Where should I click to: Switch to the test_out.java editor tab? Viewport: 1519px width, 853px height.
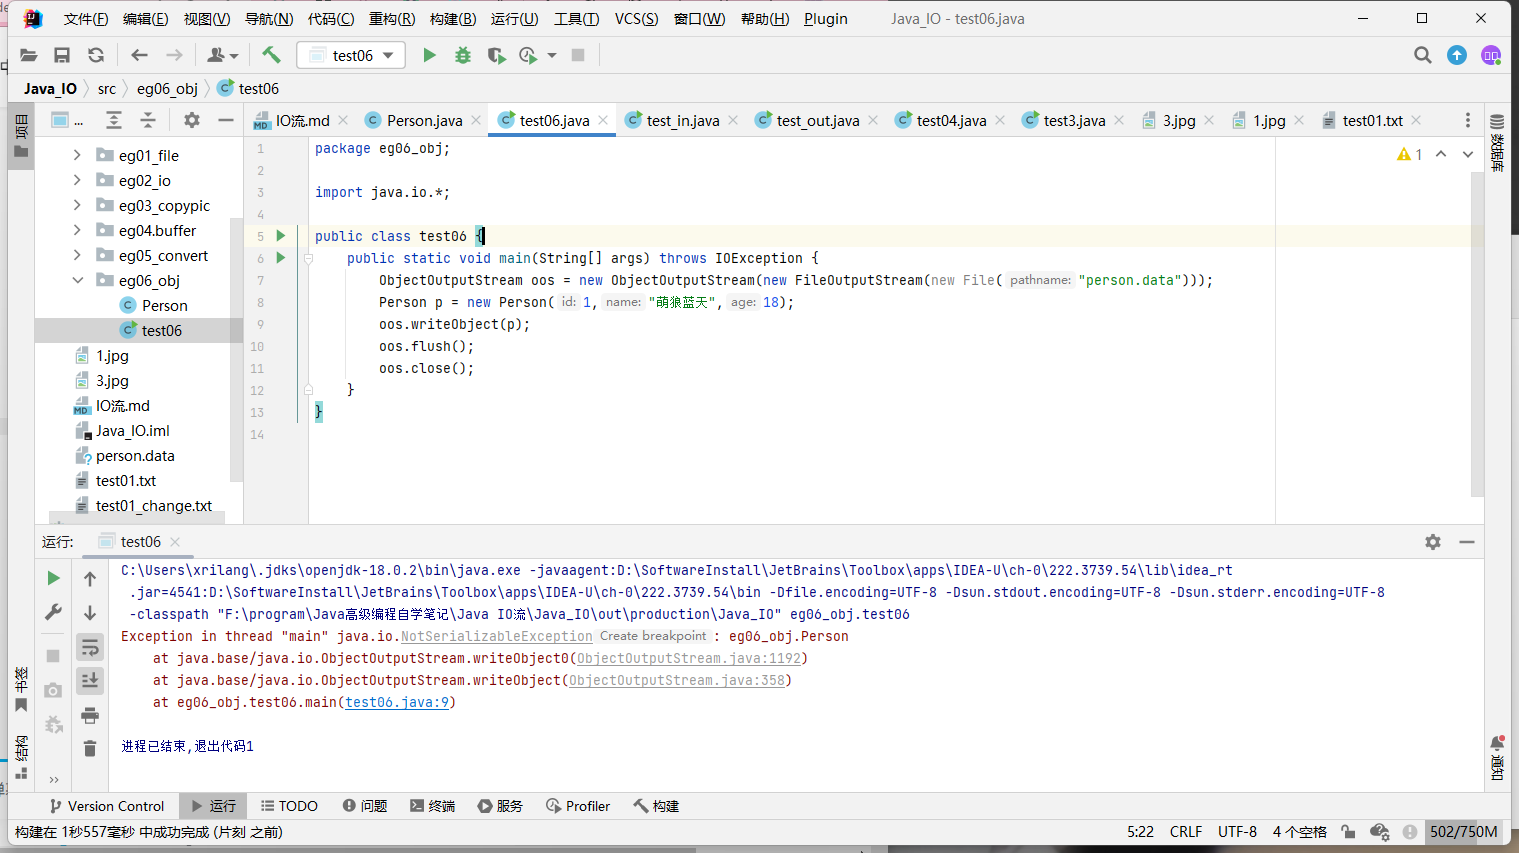pos(817,120)
